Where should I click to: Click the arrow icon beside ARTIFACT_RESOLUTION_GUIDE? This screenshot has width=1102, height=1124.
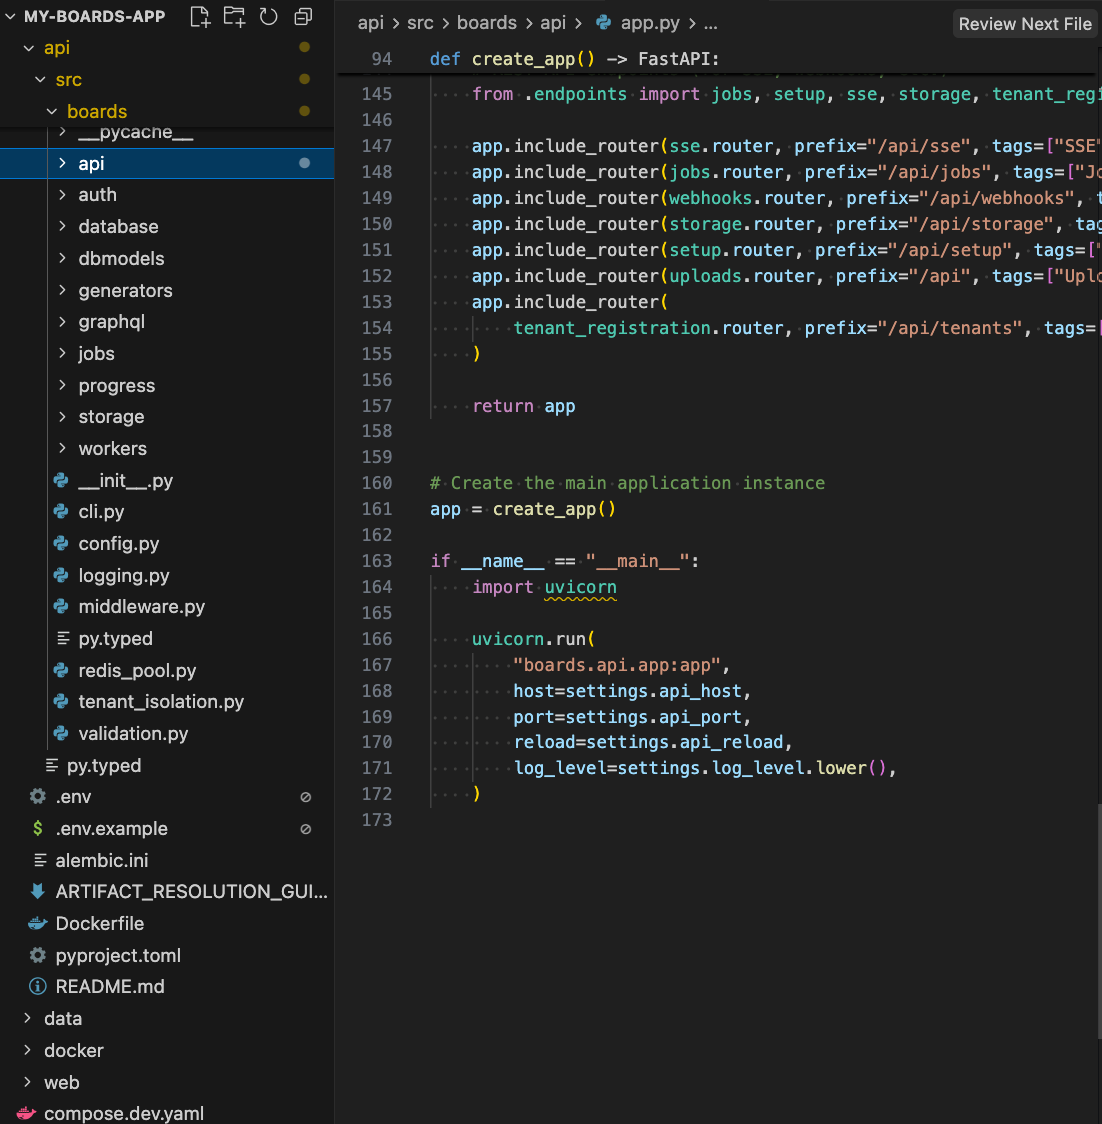pos(37,891)
